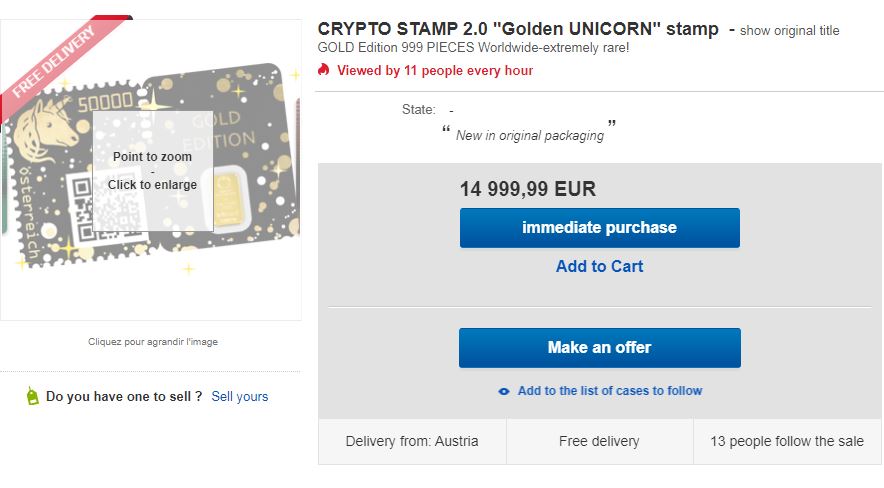The width and height of the screenshot is (884, 488).
Task: Click the 13 people follow the sale cell
Action: (787, 441)
